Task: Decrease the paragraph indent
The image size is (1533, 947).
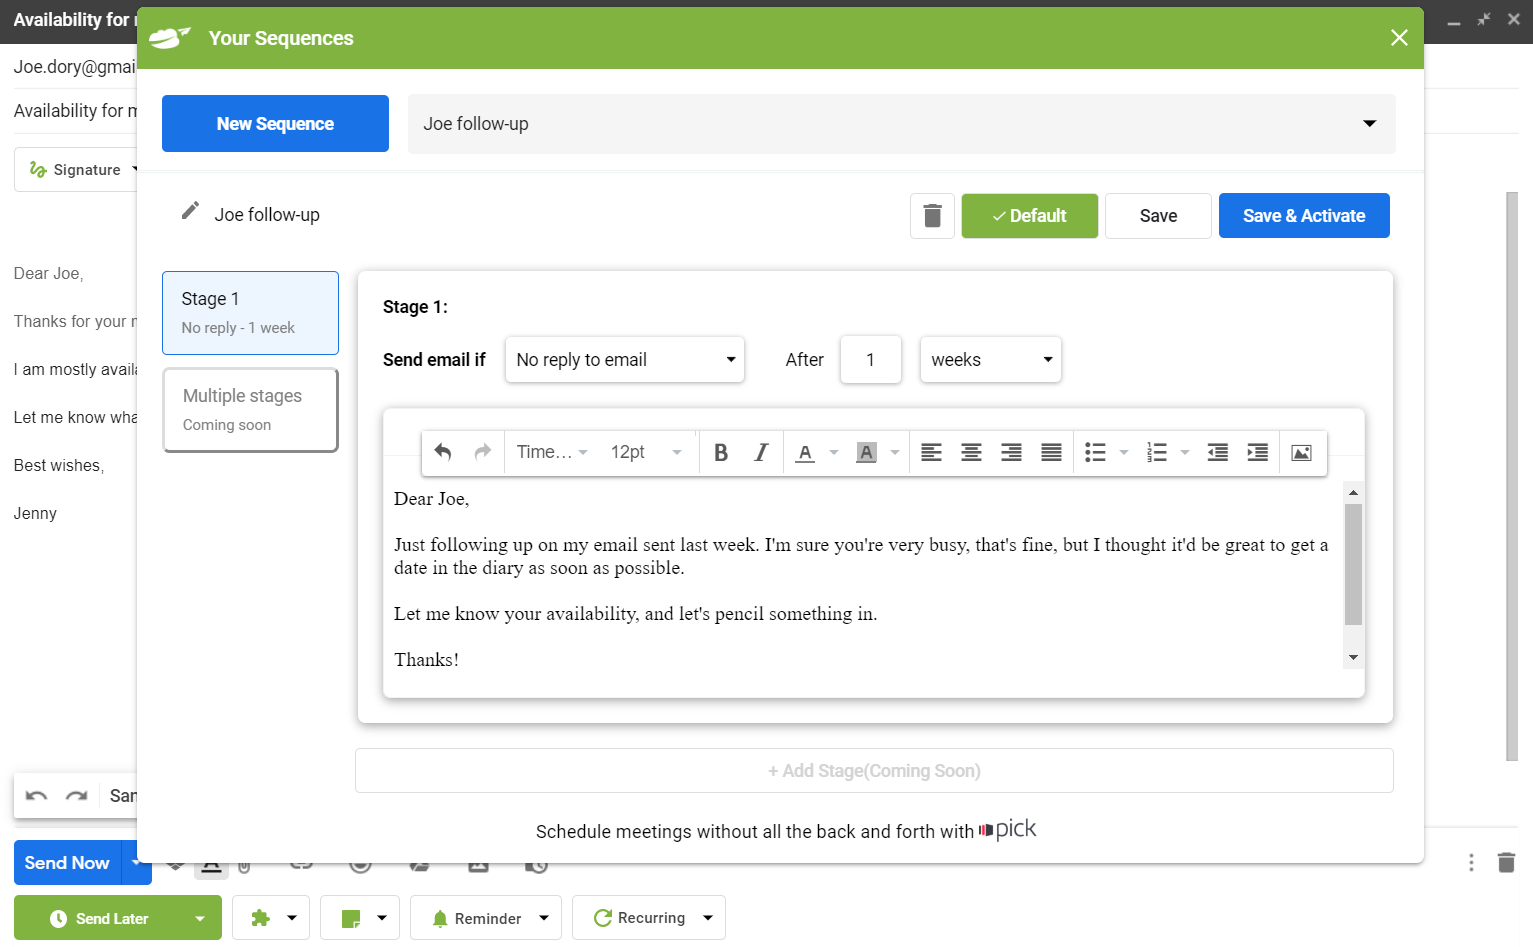Action: coord(1217,453)
